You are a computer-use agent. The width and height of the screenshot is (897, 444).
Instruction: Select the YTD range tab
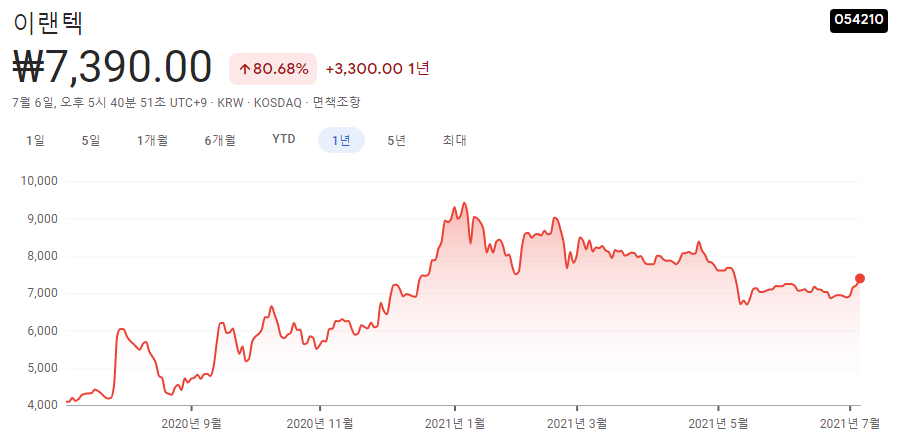point(284,140)
